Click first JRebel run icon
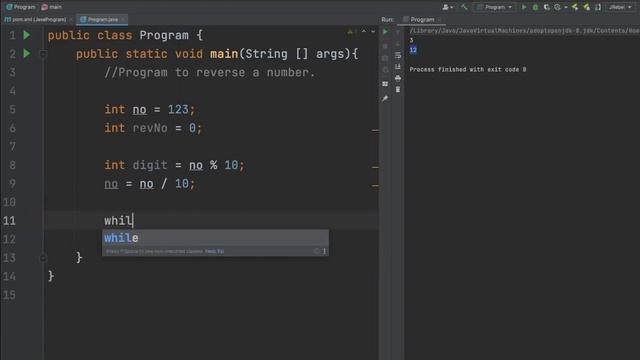 coord(575,7)
